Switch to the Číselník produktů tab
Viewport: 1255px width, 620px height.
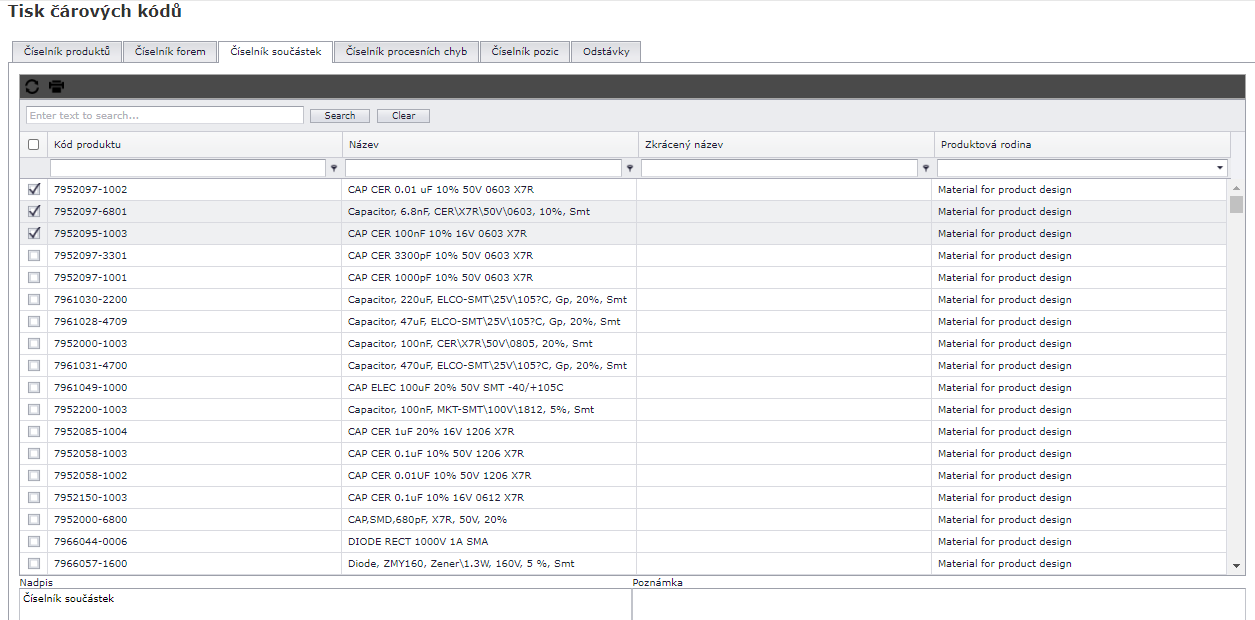coord(66,52)
